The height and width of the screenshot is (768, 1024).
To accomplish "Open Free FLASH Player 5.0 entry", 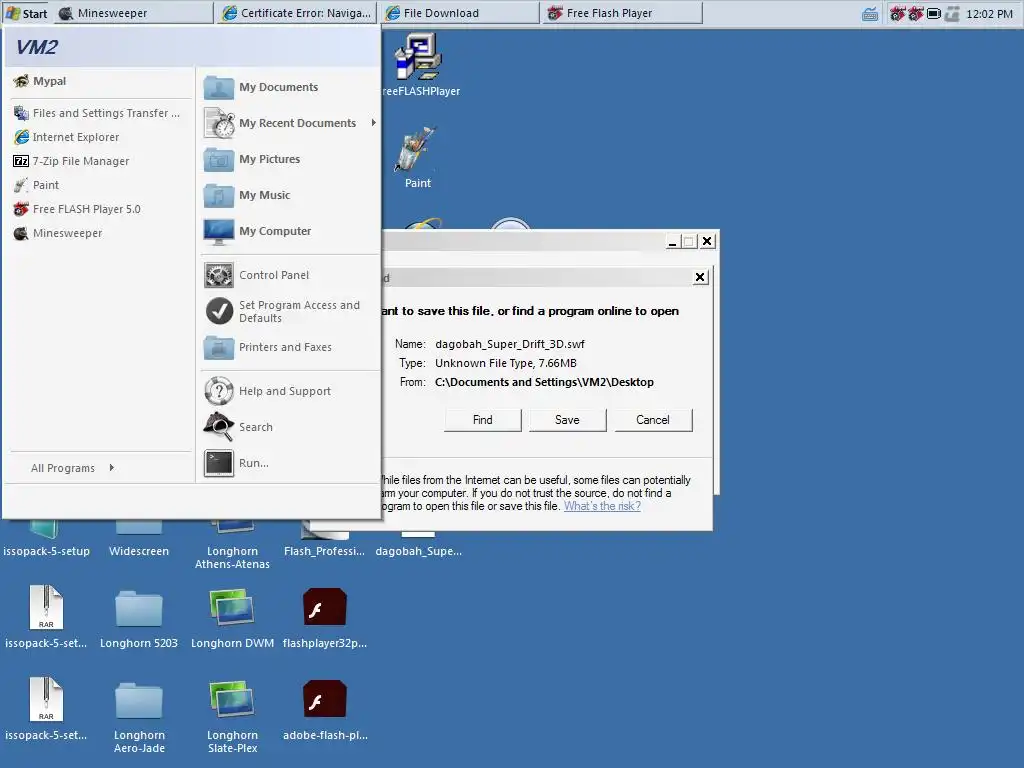I will (77, 209).
